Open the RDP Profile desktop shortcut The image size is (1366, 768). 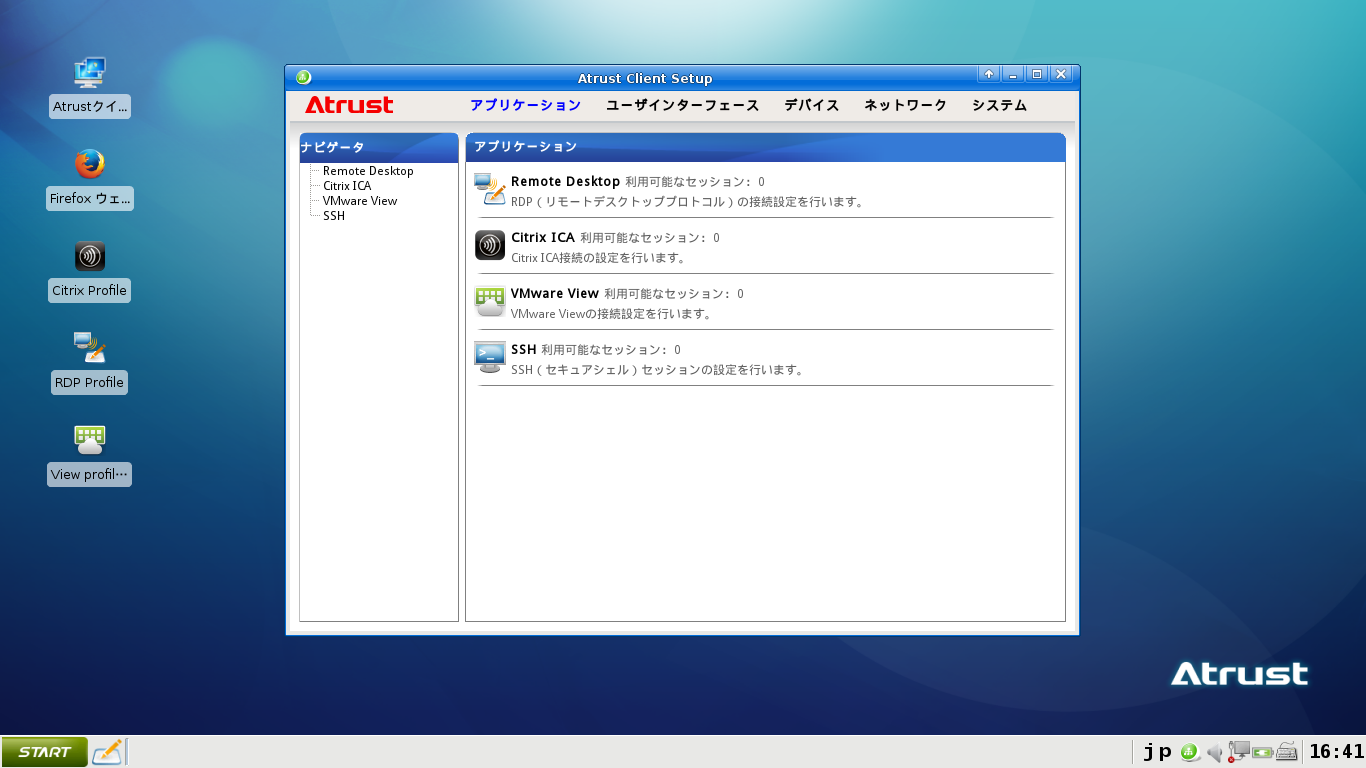[90, 349]
